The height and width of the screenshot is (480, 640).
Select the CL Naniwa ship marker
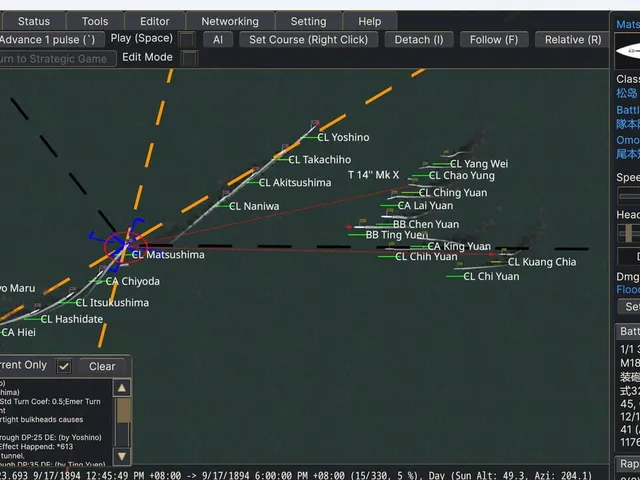[x=254, y=206]
